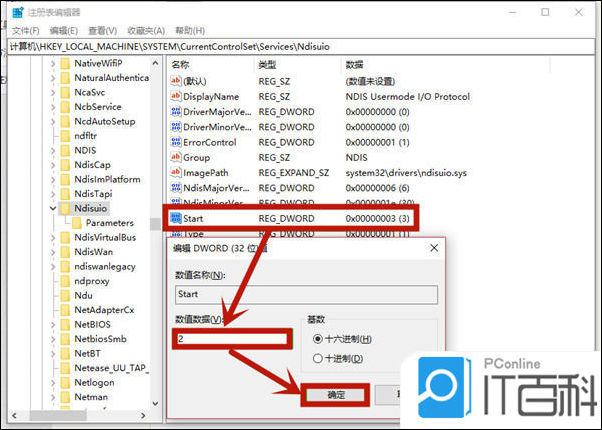Click the NdisCap folder icon
602x430 pixels.
click(65, 165)
